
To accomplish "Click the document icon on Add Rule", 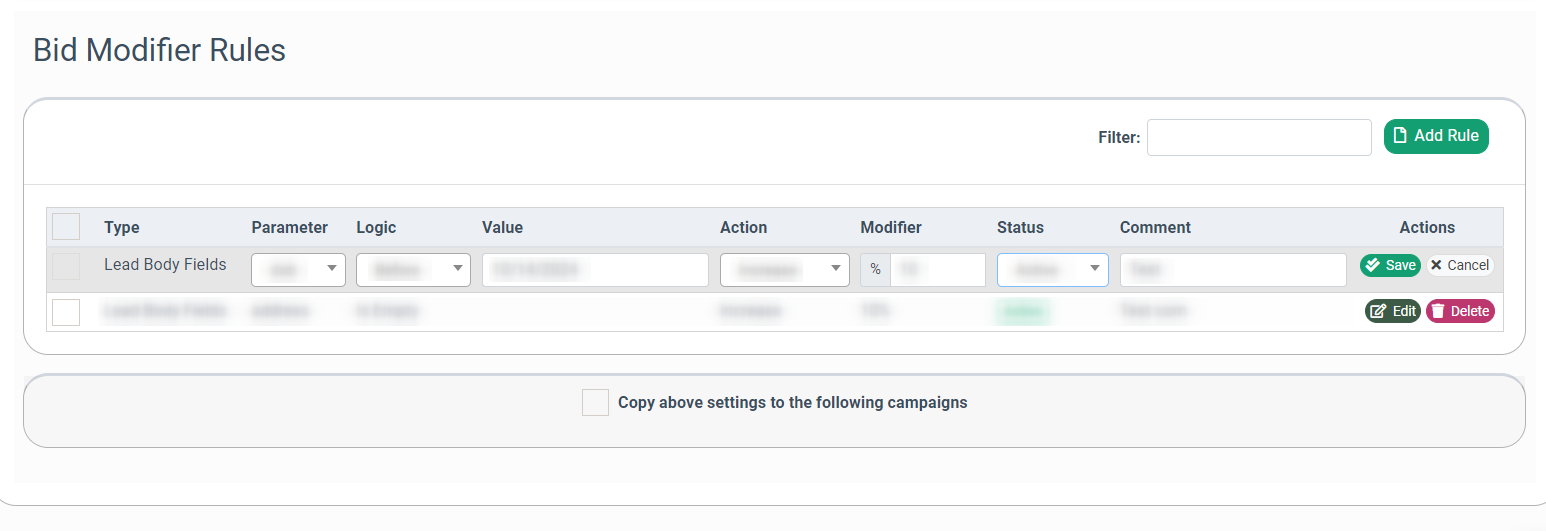I will click(1401, 136).
